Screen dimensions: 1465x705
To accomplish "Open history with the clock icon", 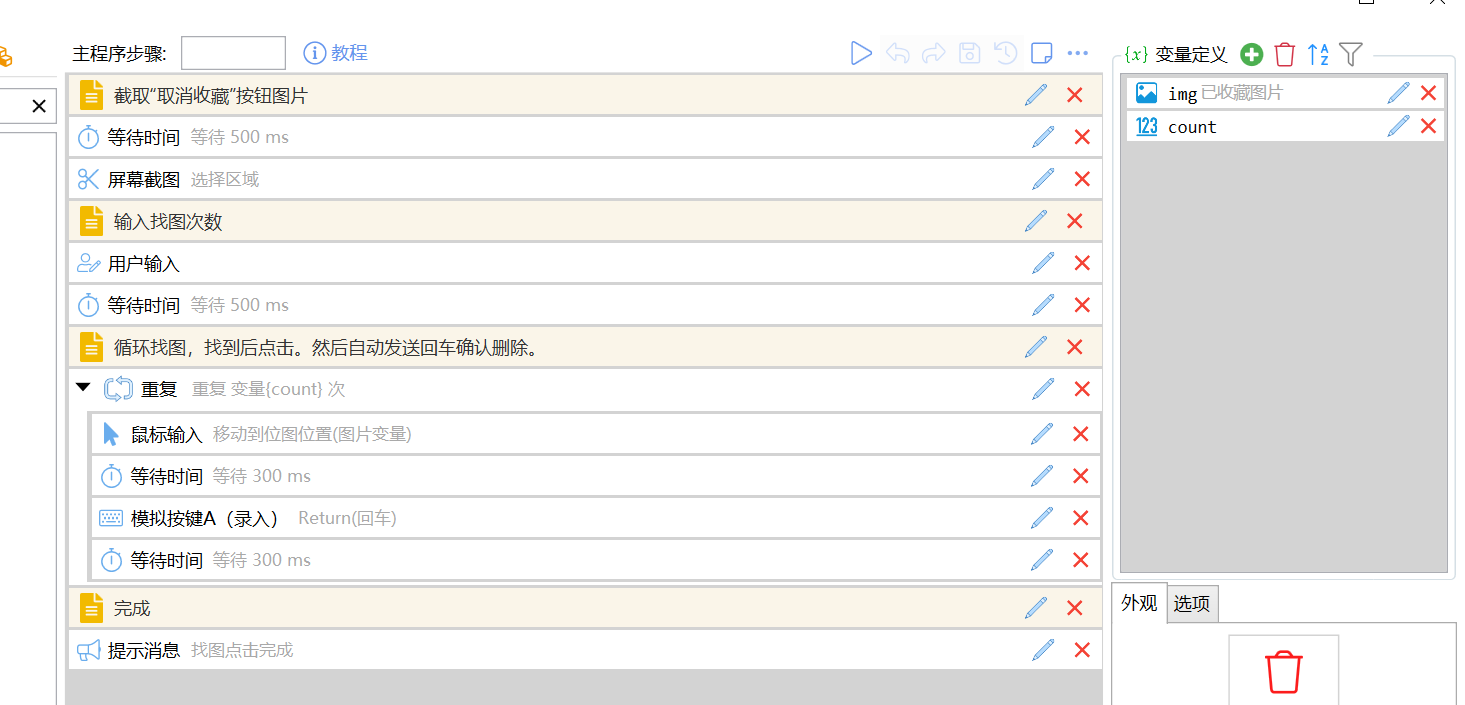I will click(1005, 53).
